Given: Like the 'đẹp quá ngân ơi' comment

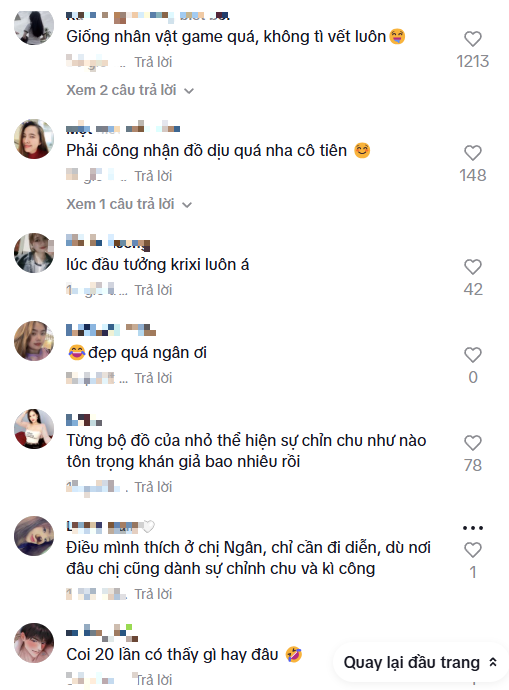Looking at the screenshot, I should [x=472, y=355].
